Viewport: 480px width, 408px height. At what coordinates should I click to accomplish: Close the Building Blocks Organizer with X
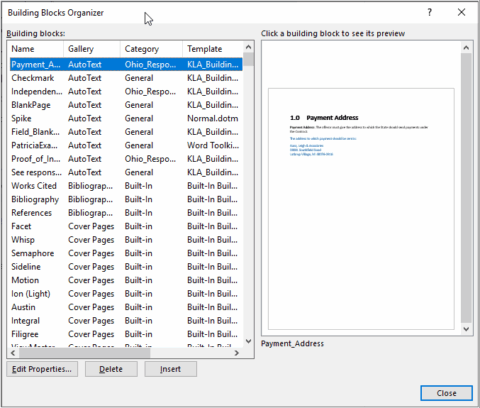[461, 13]
